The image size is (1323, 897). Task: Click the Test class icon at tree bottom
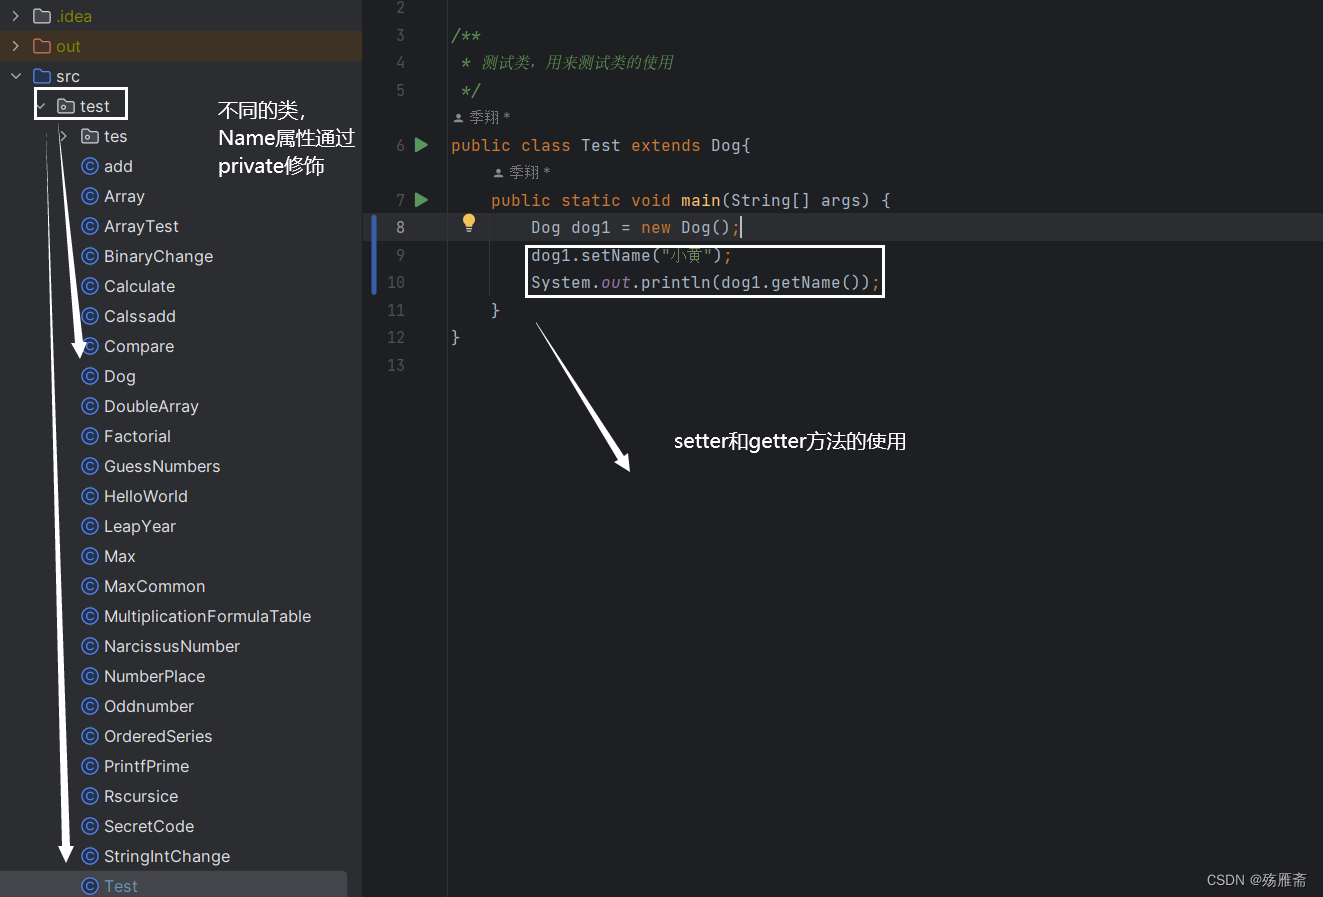pos(91,885)
